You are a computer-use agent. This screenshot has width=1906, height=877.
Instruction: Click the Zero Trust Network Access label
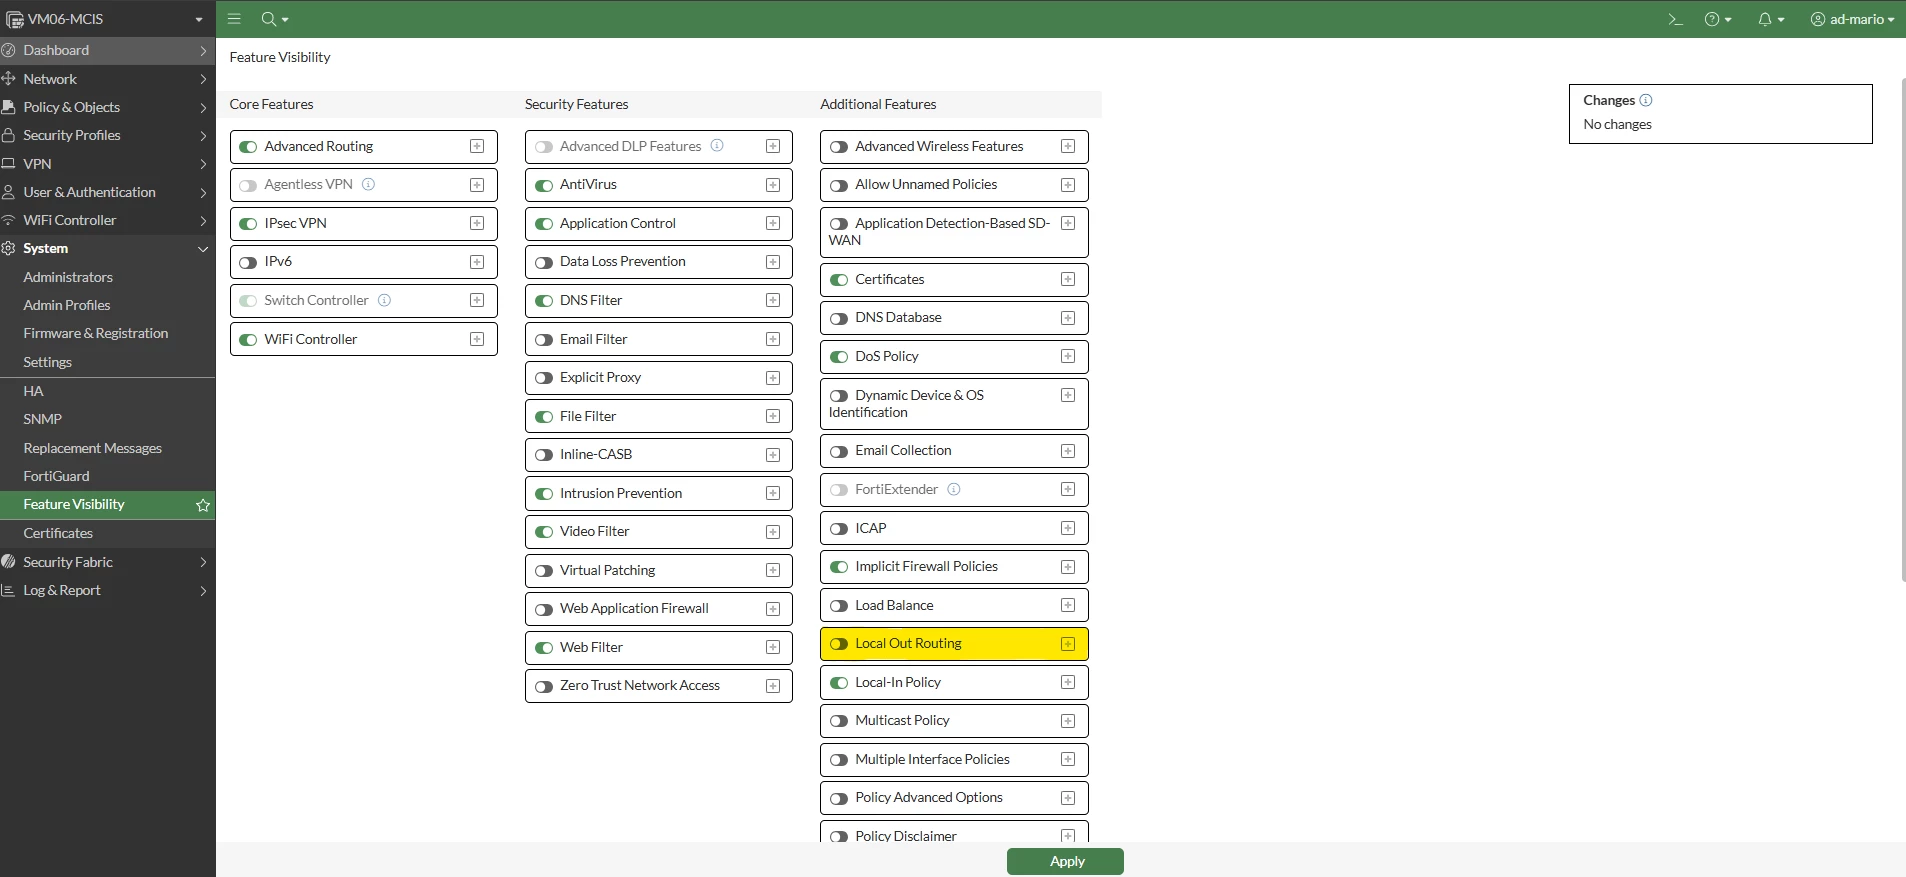coord(640,686)
